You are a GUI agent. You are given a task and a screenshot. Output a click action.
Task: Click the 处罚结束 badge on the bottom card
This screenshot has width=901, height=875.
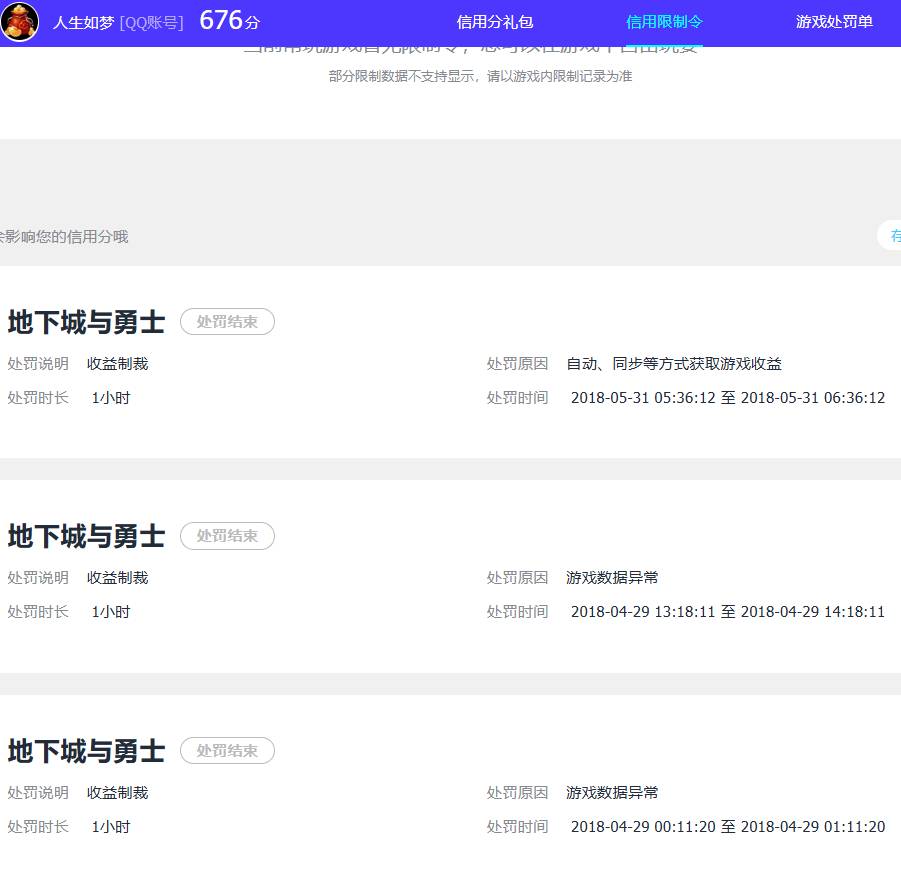[x=227, y=751]
